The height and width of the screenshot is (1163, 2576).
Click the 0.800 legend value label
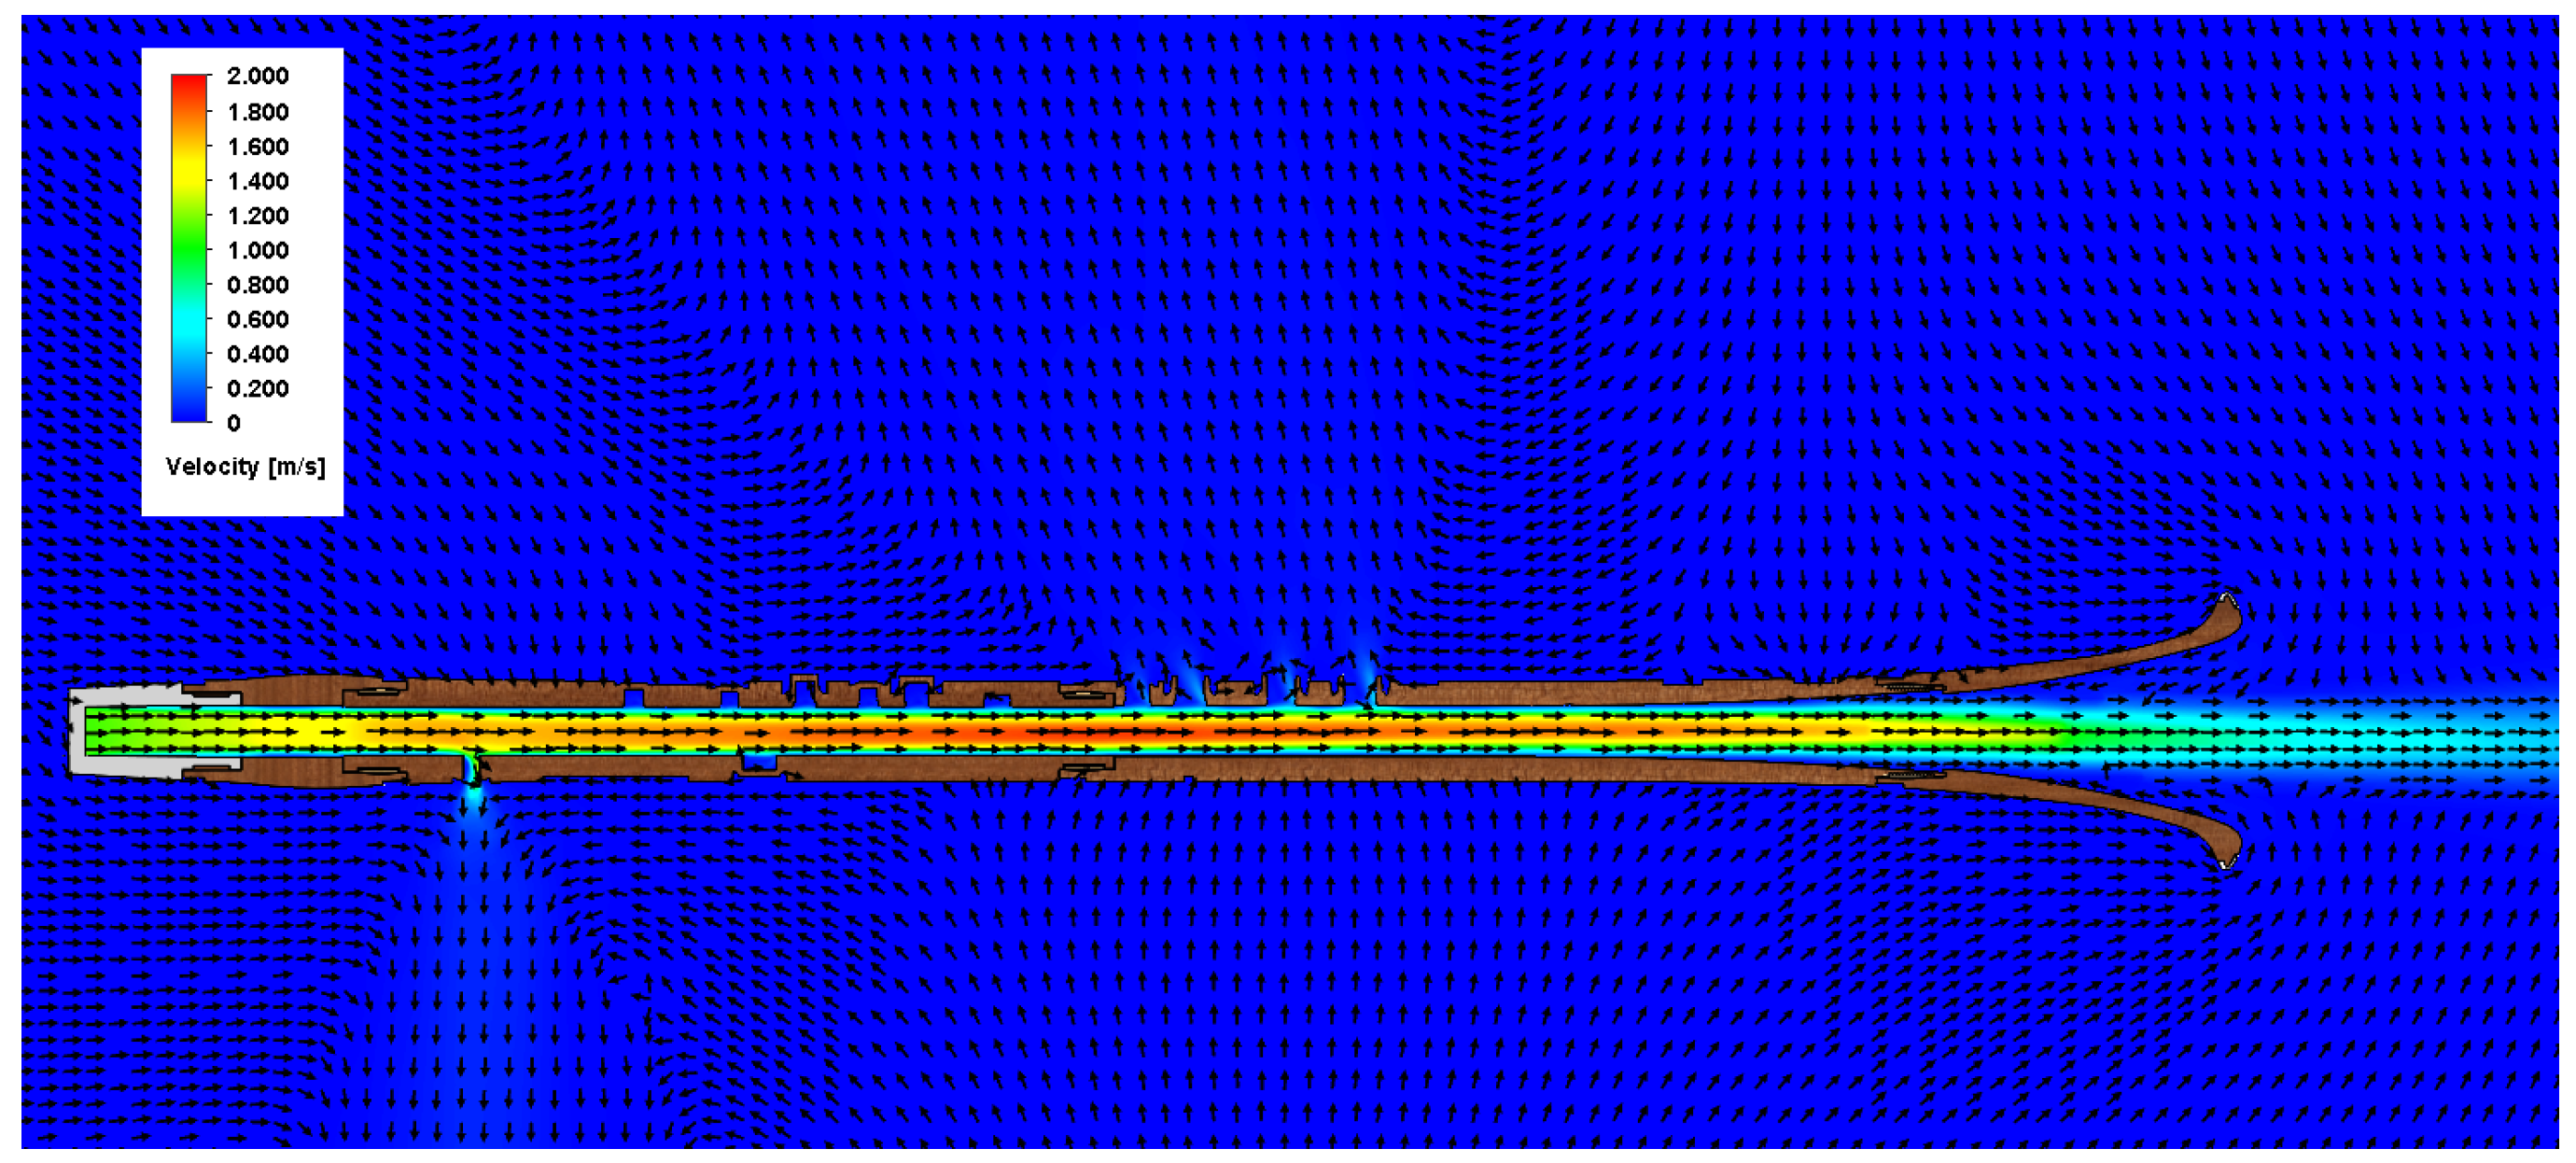257,285
